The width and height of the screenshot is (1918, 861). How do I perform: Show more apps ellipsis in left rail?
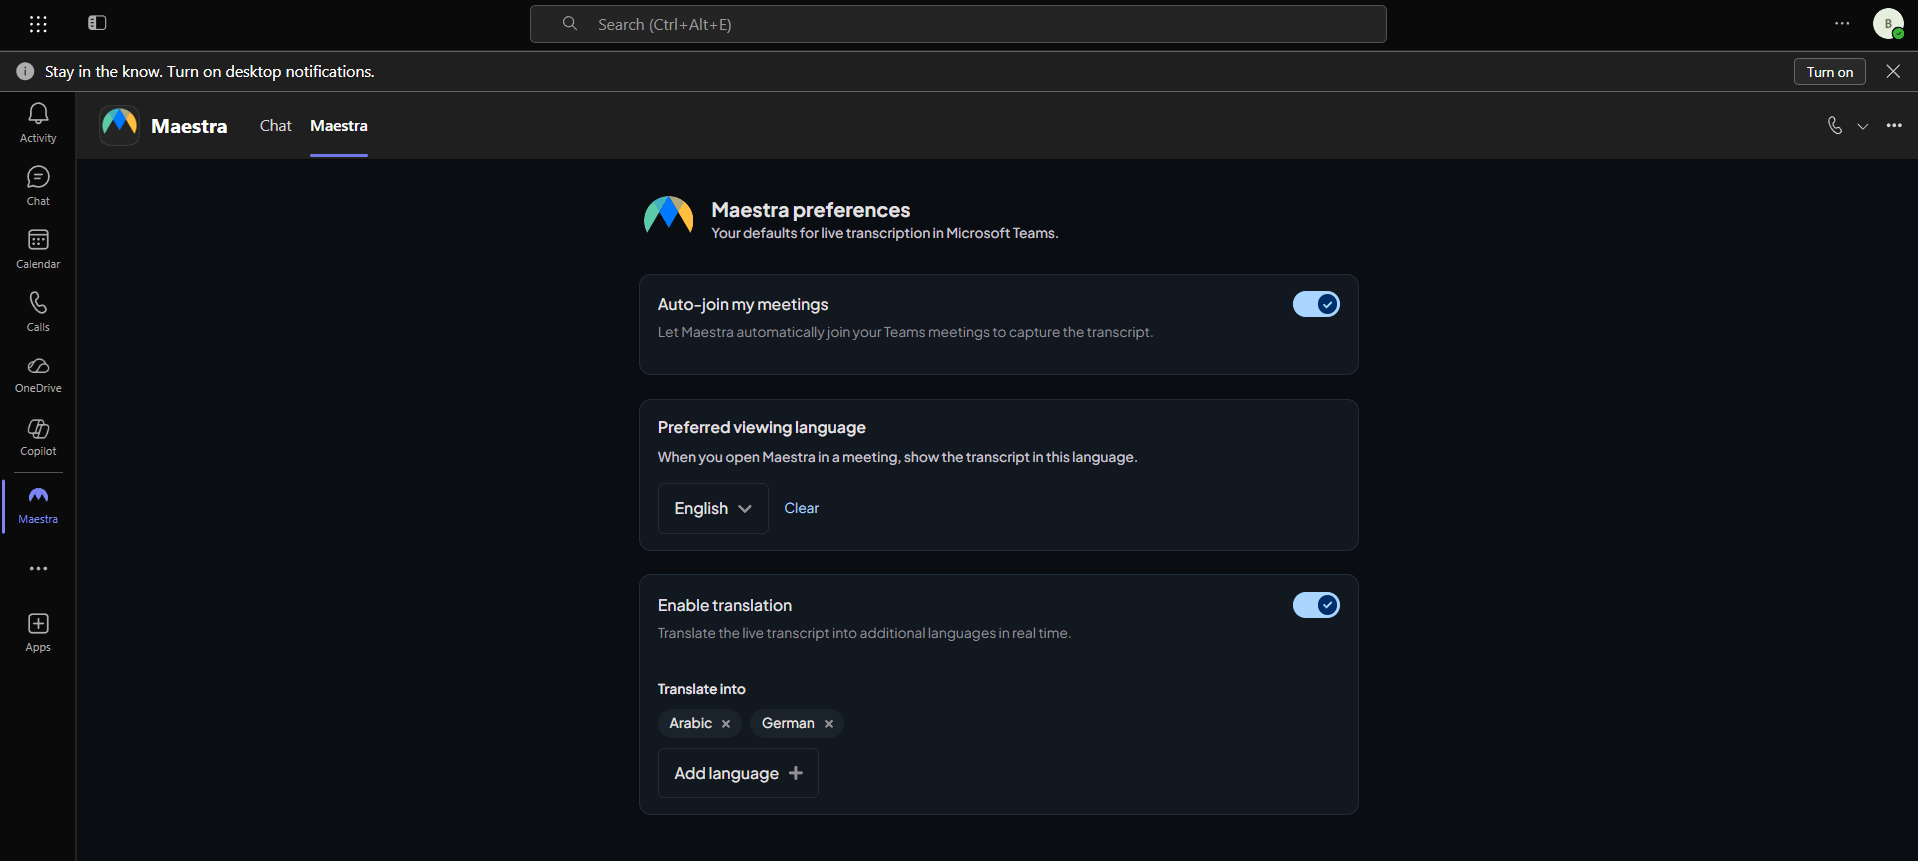(x=38, y=568)
